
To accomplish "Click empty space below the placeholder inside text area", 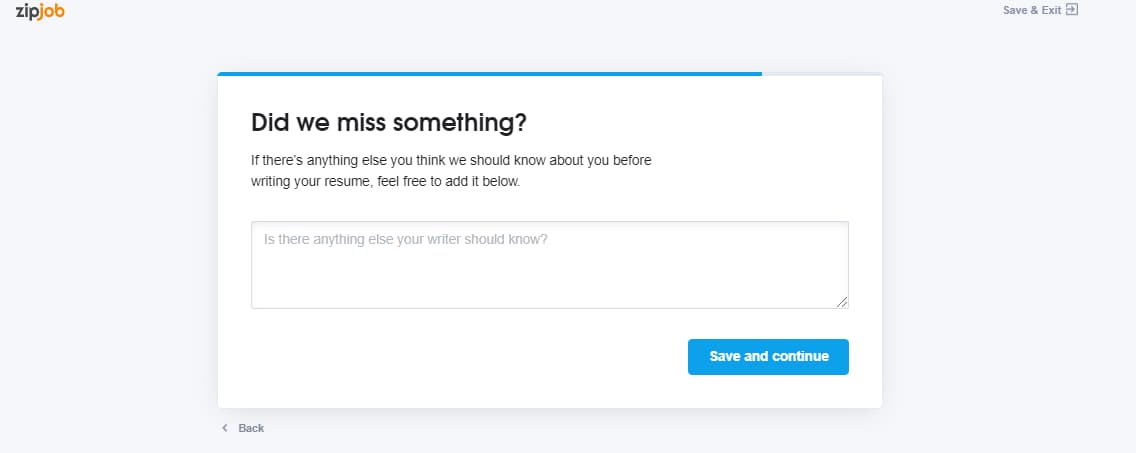I will (550, 279).
